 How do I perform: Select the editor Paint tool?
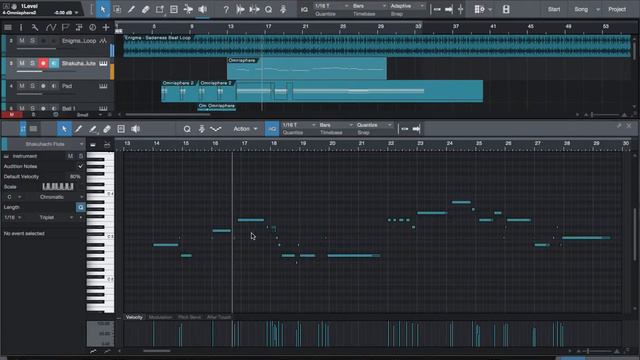(78, 129)
